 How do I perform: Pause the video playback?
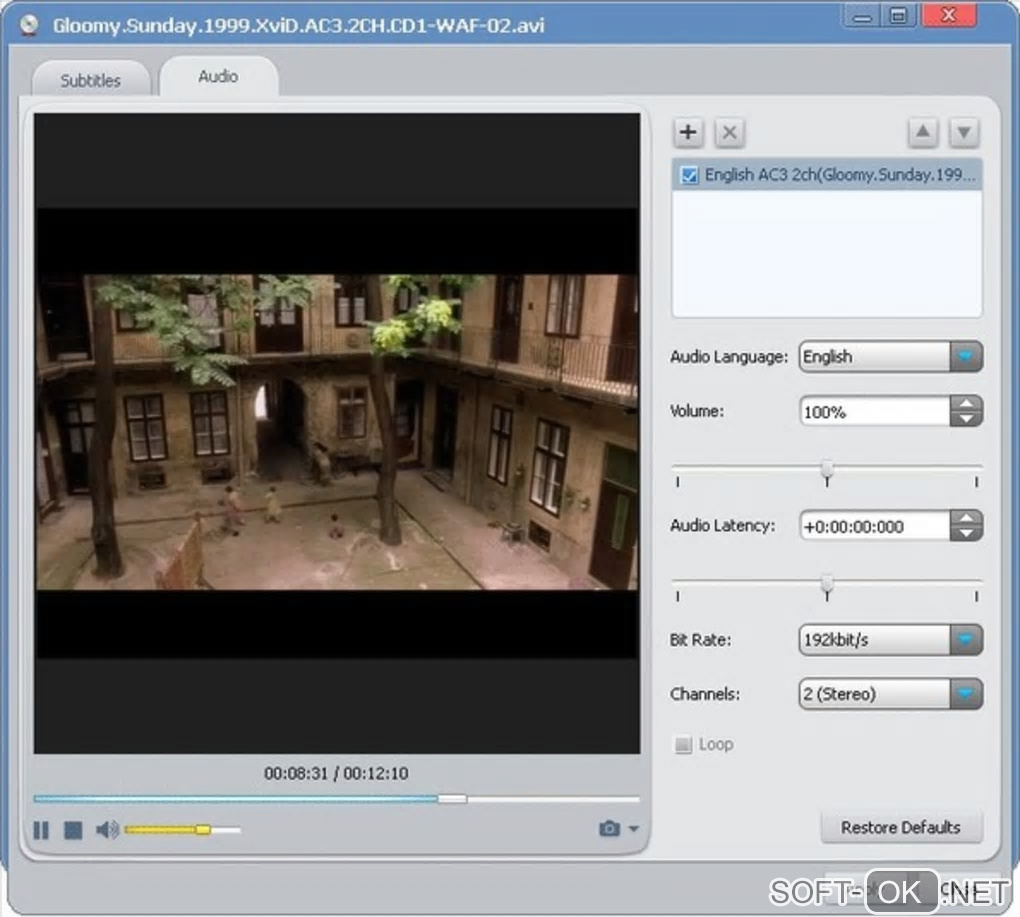(x=41, y=830)
